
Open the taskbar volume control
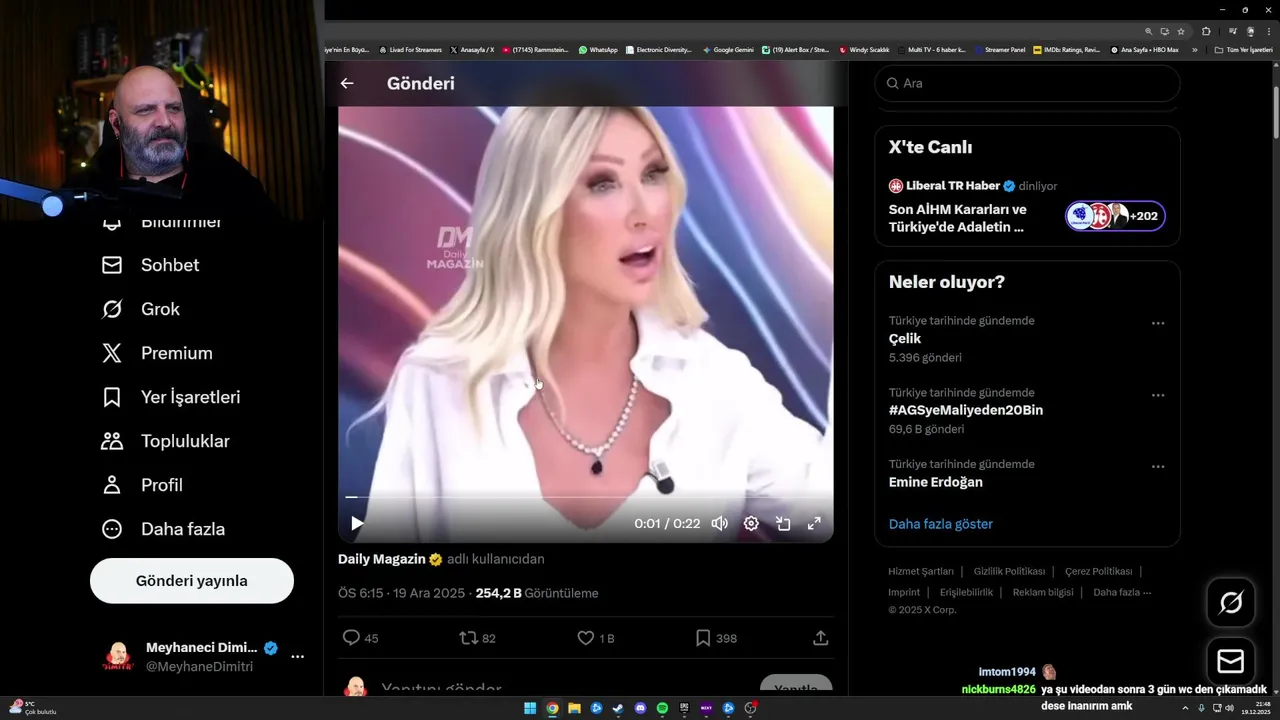click(1229, 708)
